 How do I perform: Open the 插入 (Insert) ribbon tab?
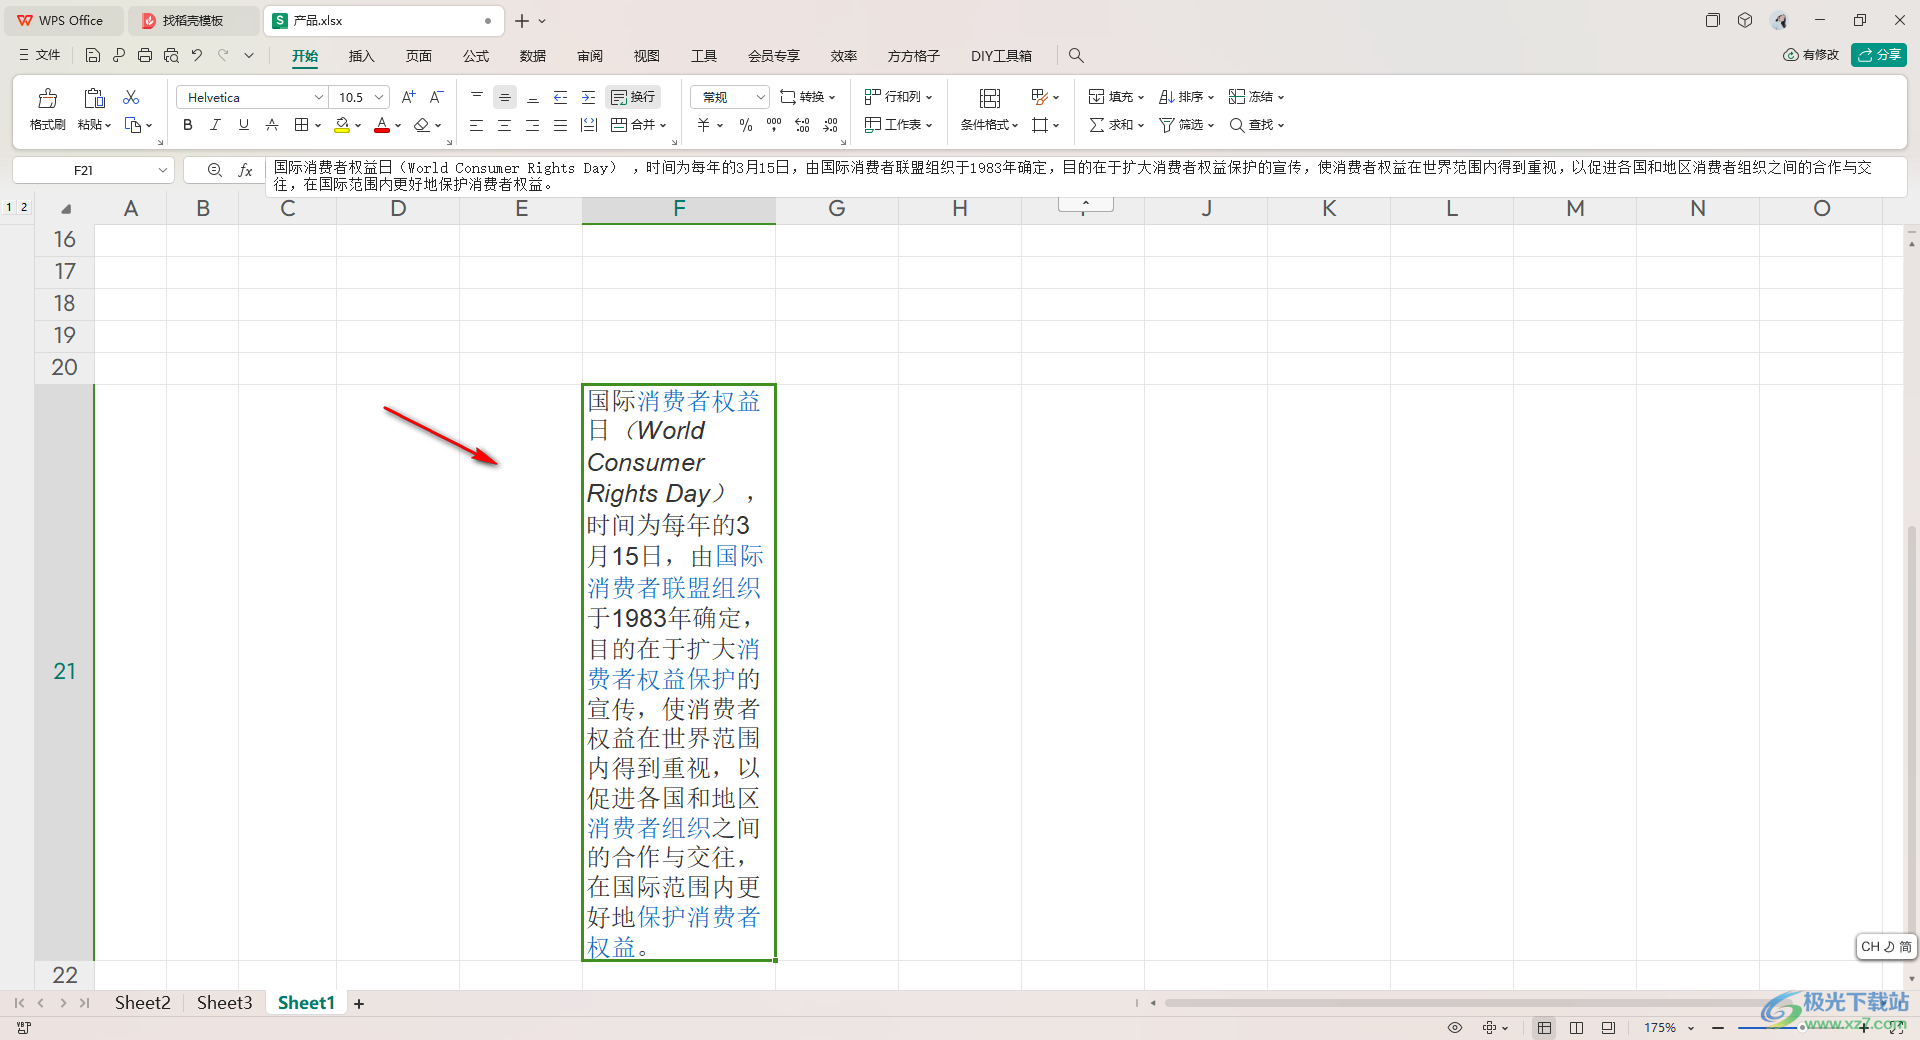pos(361,56)
